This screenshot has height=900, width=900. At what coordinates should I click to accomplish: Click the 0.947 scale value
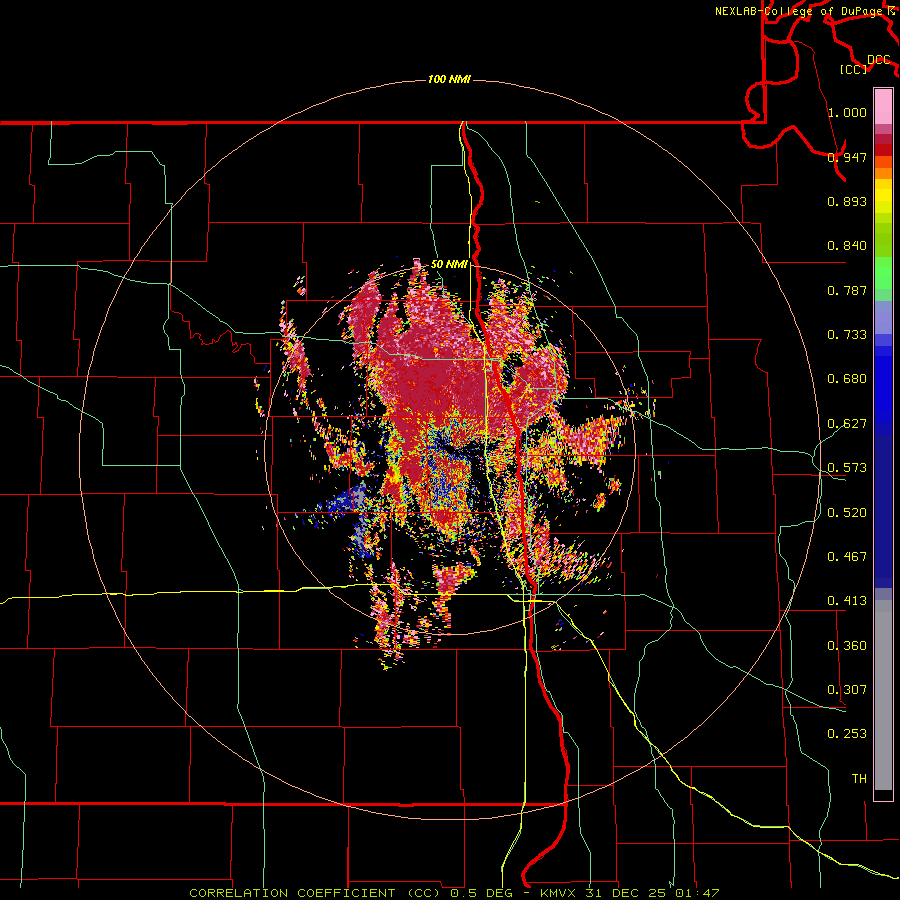[x=847, y=157]
